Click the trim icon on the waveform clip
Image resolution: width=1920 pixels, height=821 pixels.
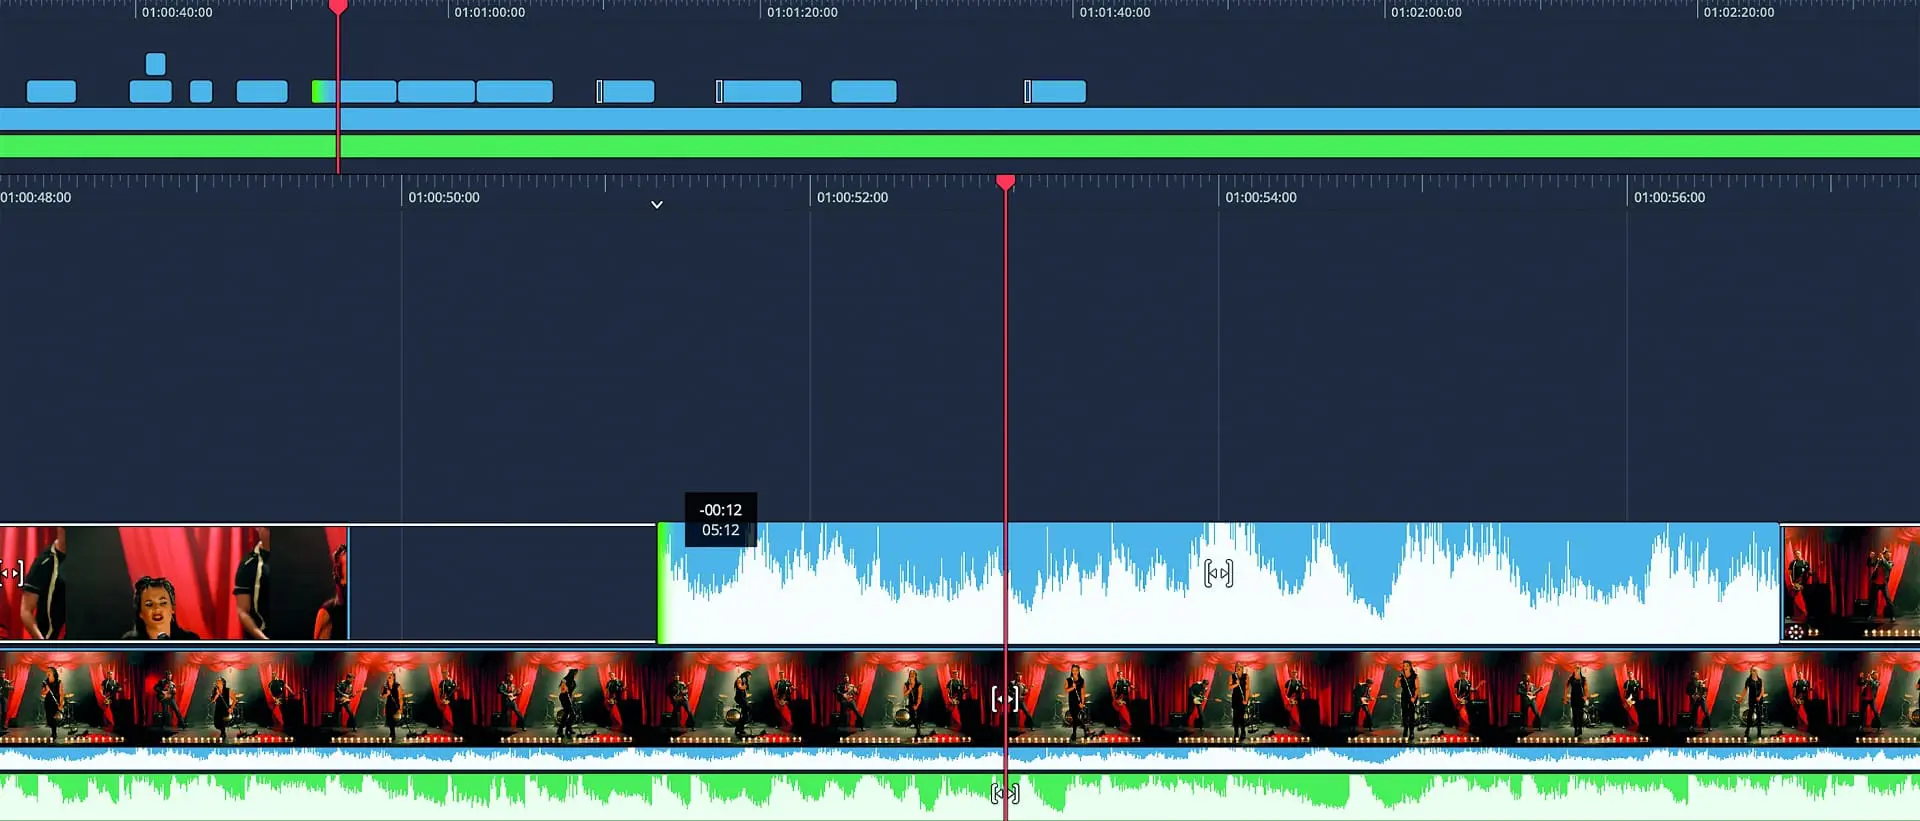pyautogui.click(x=1218, y=573)
